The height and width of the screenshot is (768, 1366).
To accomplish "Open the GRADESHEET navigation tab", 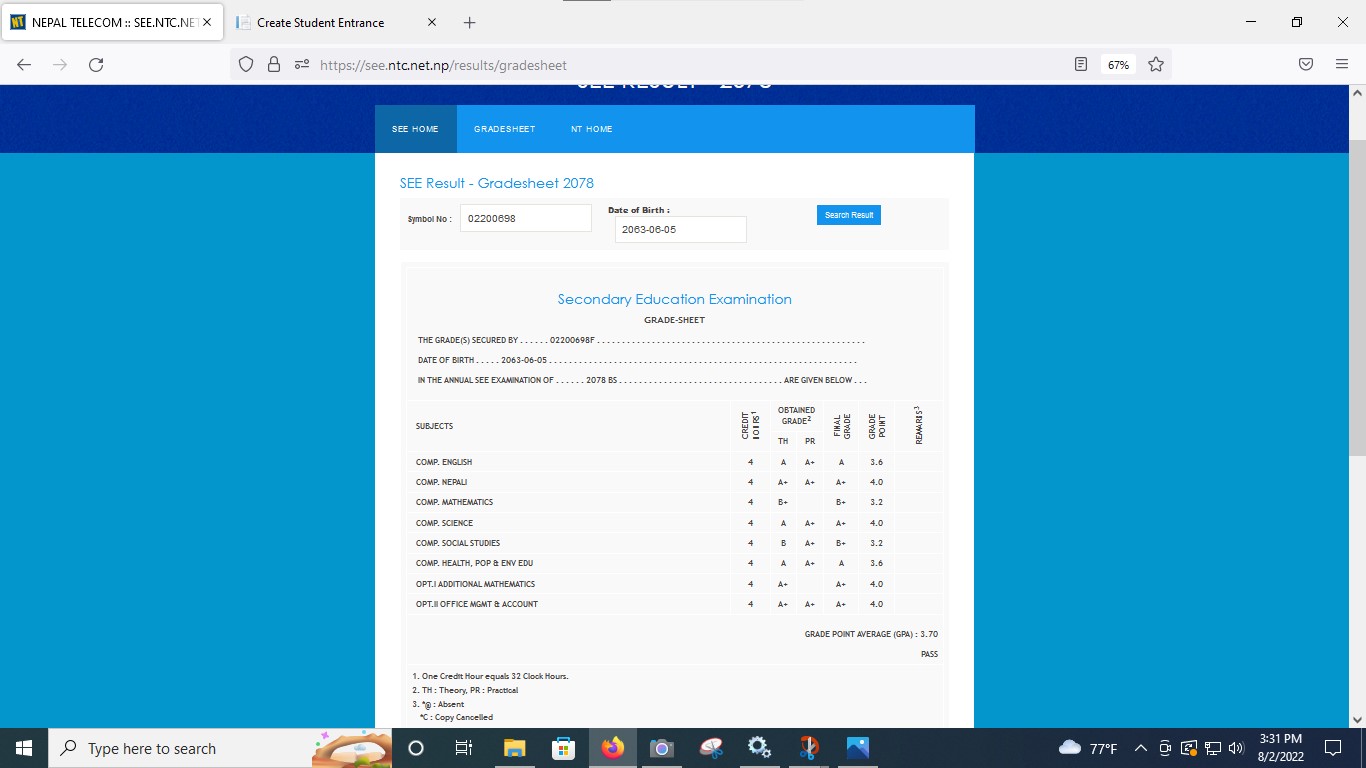I will coord(504,129).
